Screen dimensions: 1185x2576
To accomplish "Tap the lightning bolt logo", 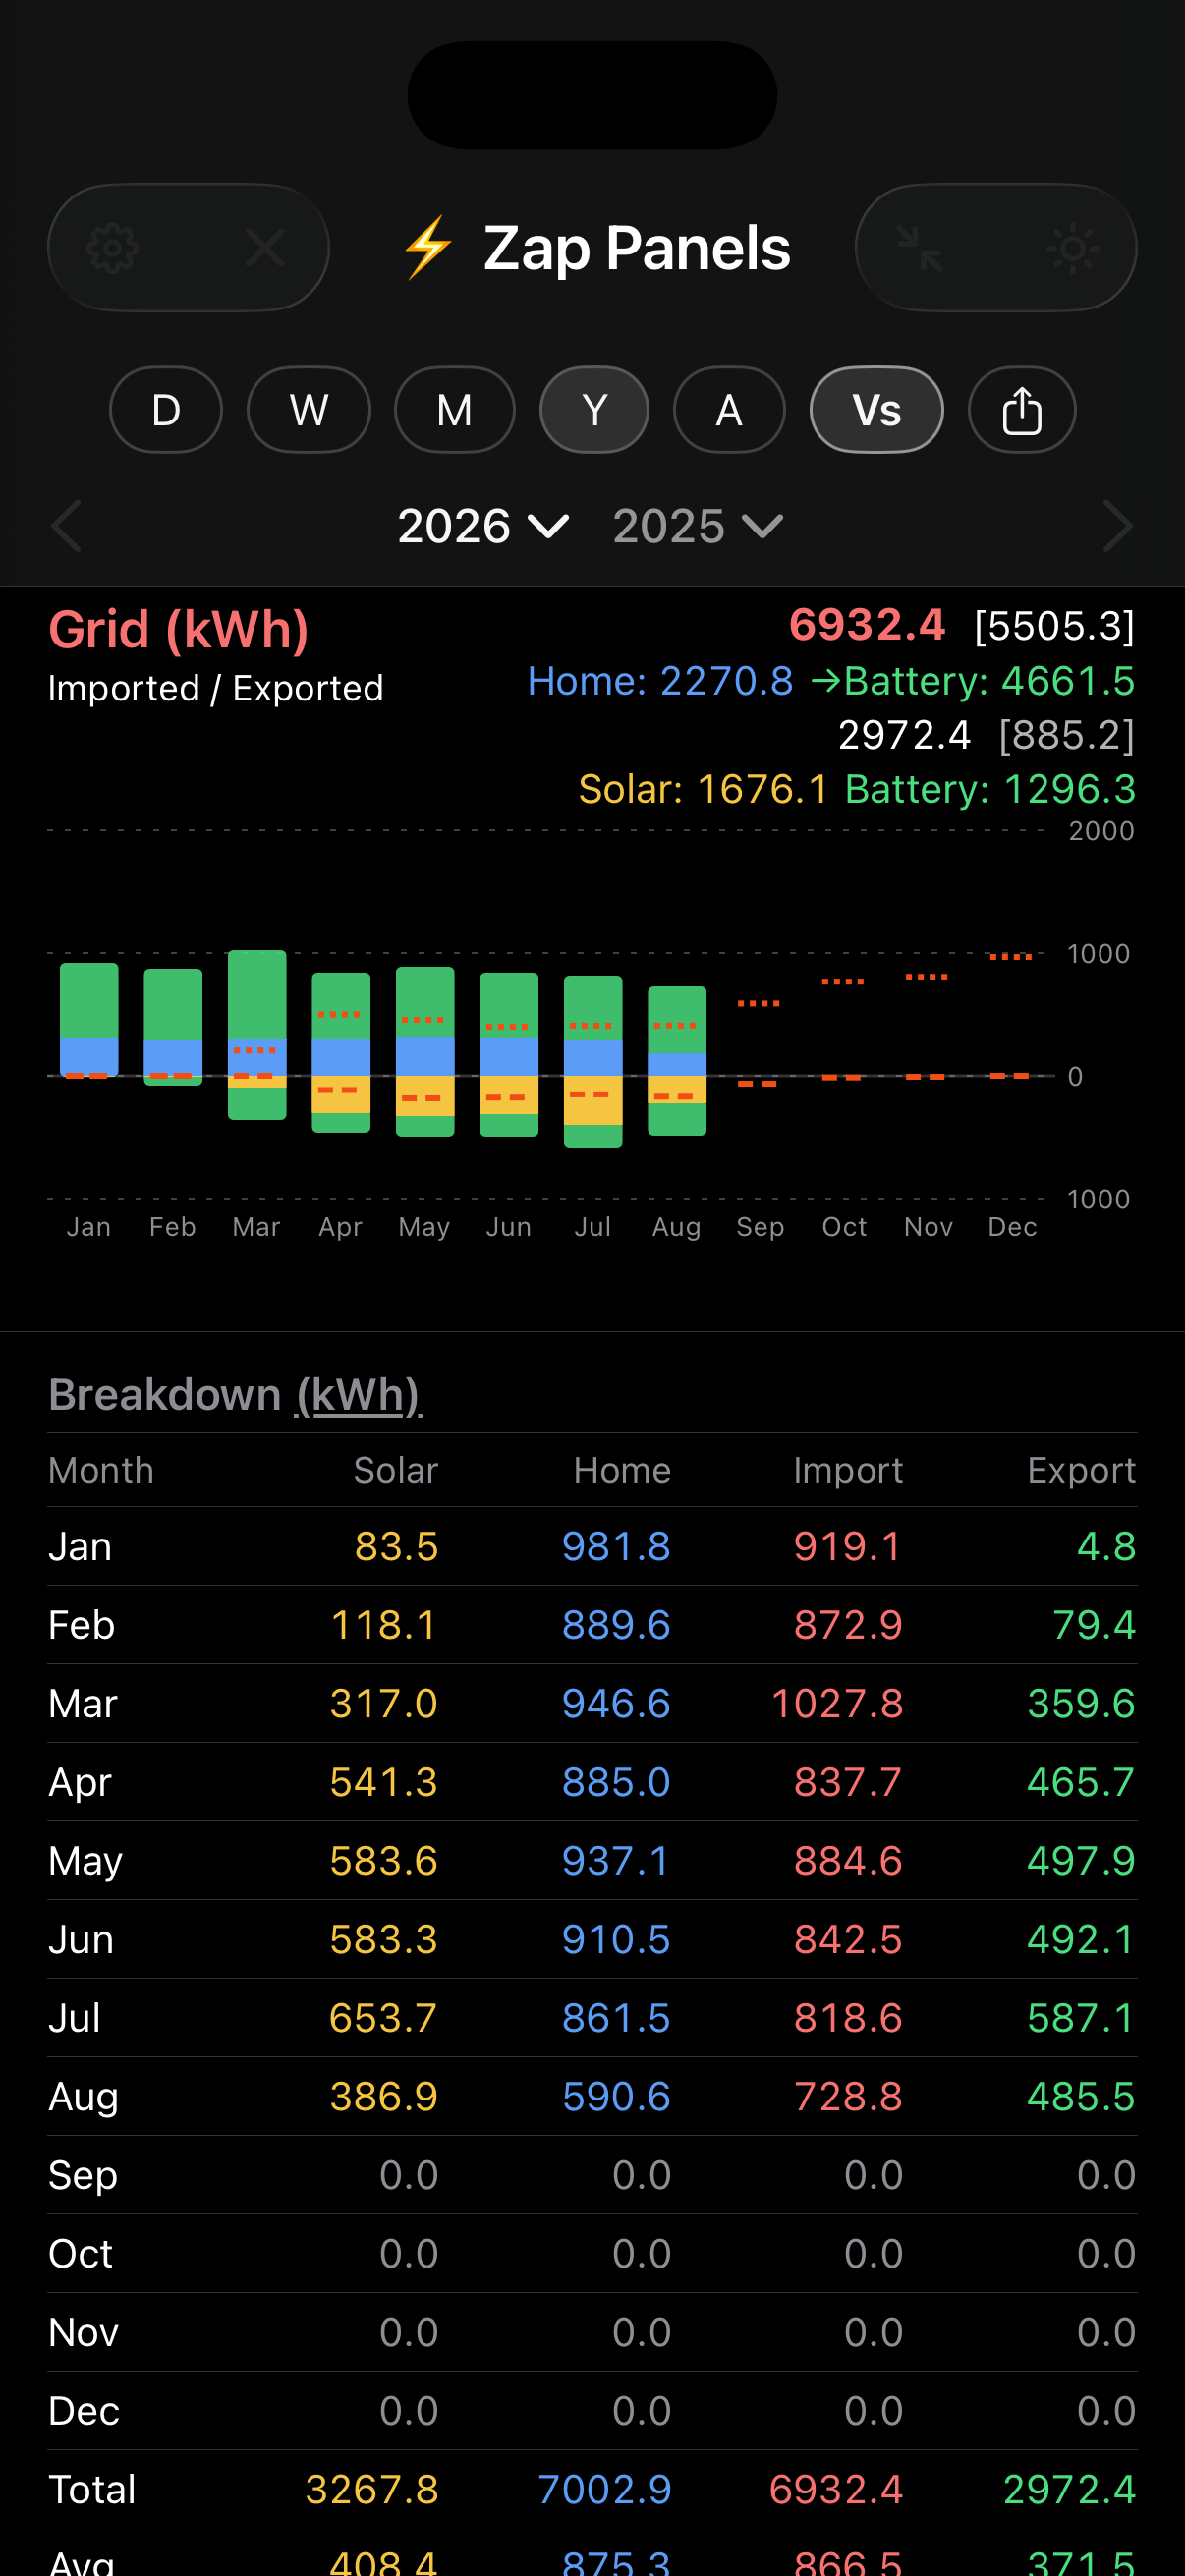I will 428,247.
